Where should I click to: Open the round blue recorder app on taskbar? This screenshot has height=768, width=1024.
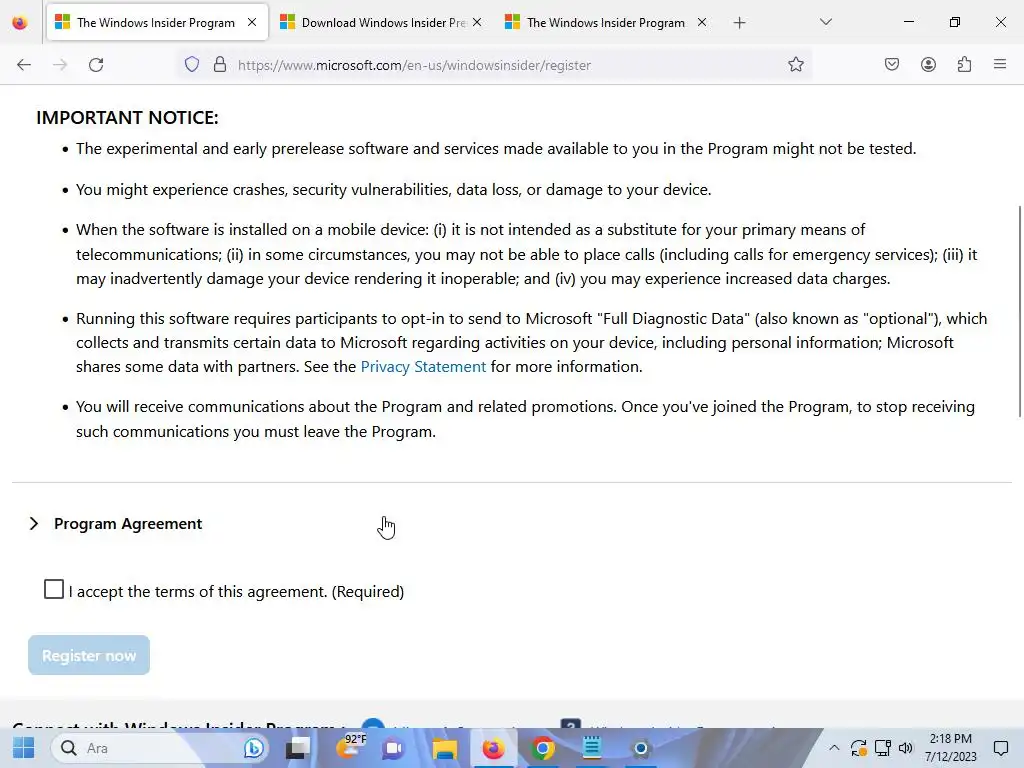pyautogui.click(x=641, y=748)
